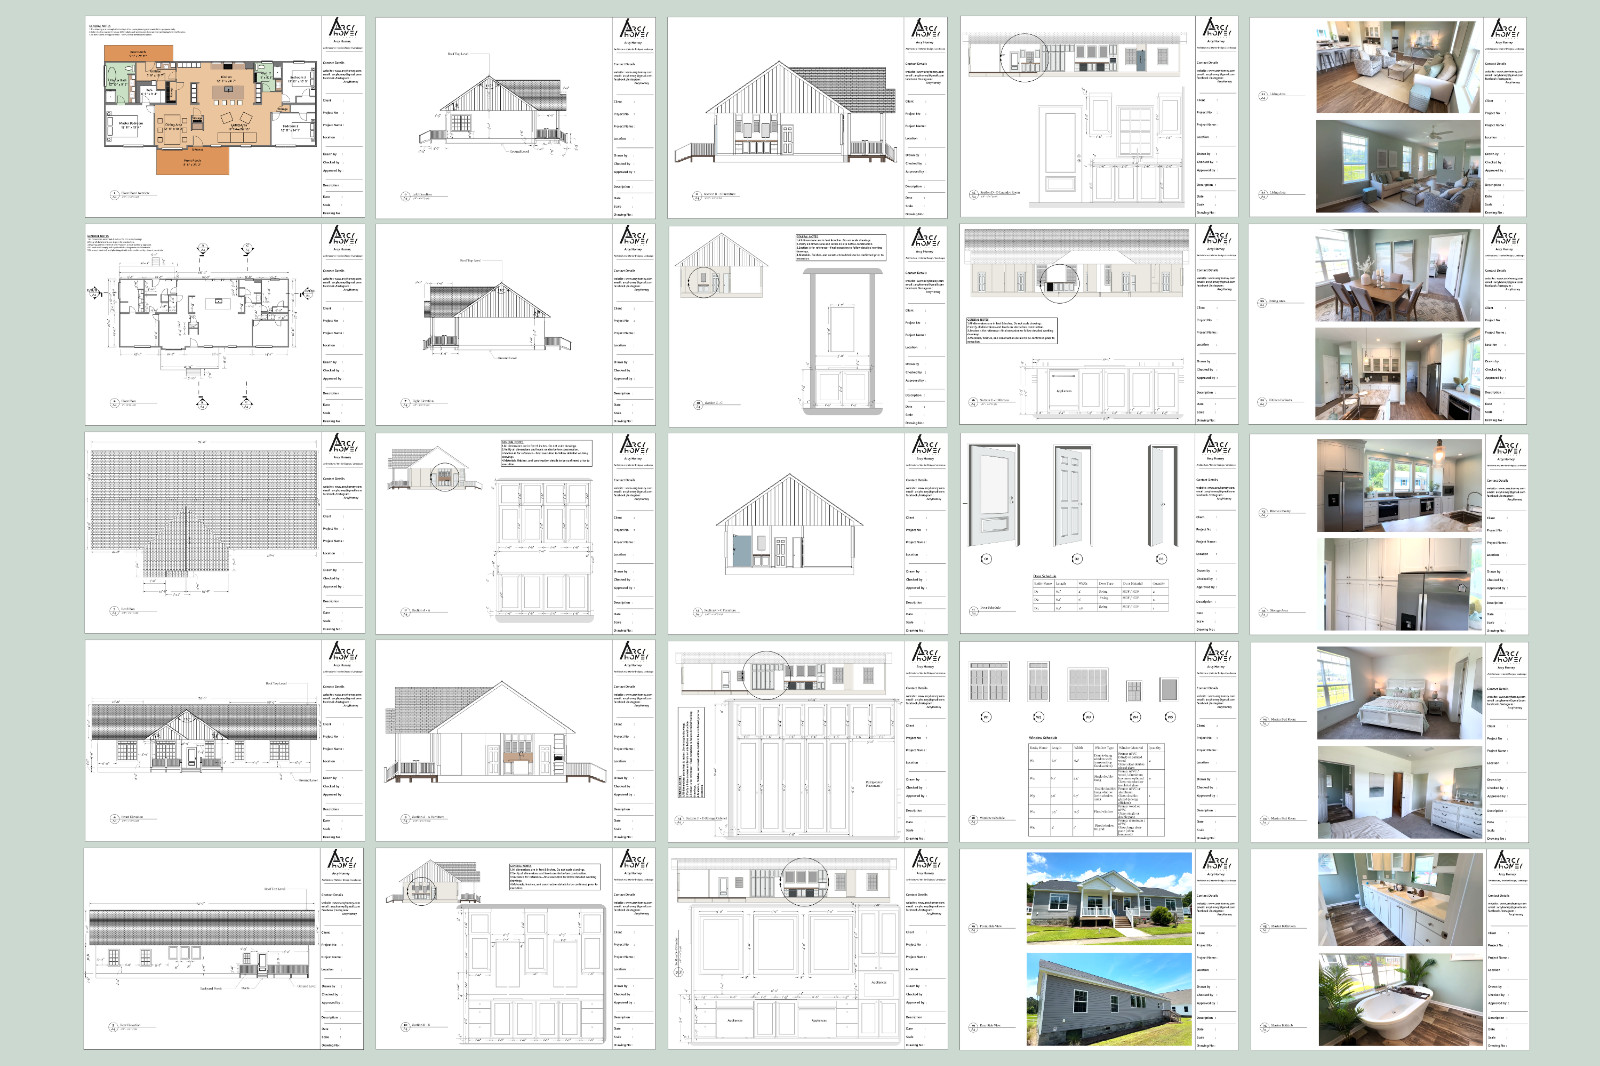The height and width of the screenshot is (1066, 1600).
Task: Open the colored floor plan sheet
Action: click(x=224, y=116)
